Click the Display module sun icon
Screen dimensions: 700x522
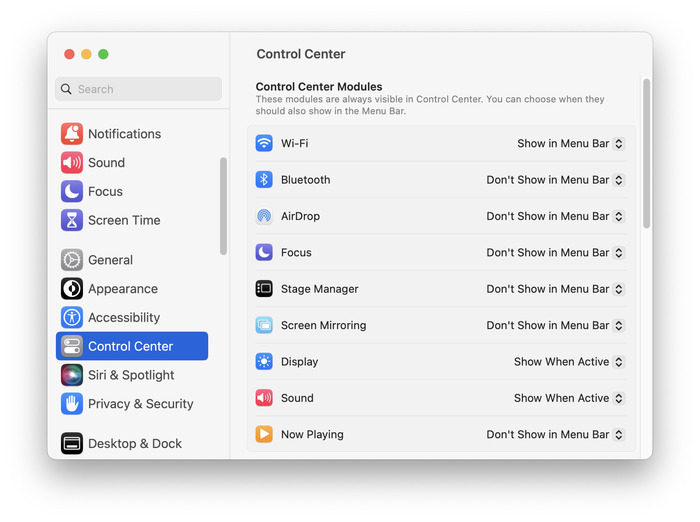[x=264, y=362]
